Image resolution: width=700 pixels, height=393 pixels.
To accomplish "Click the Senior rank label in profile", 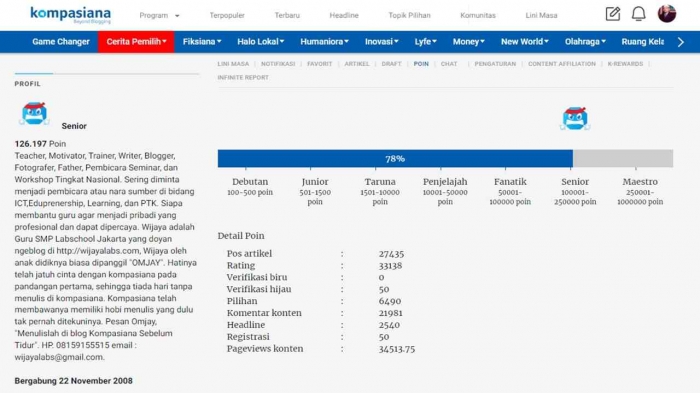I will click(74, 126).
